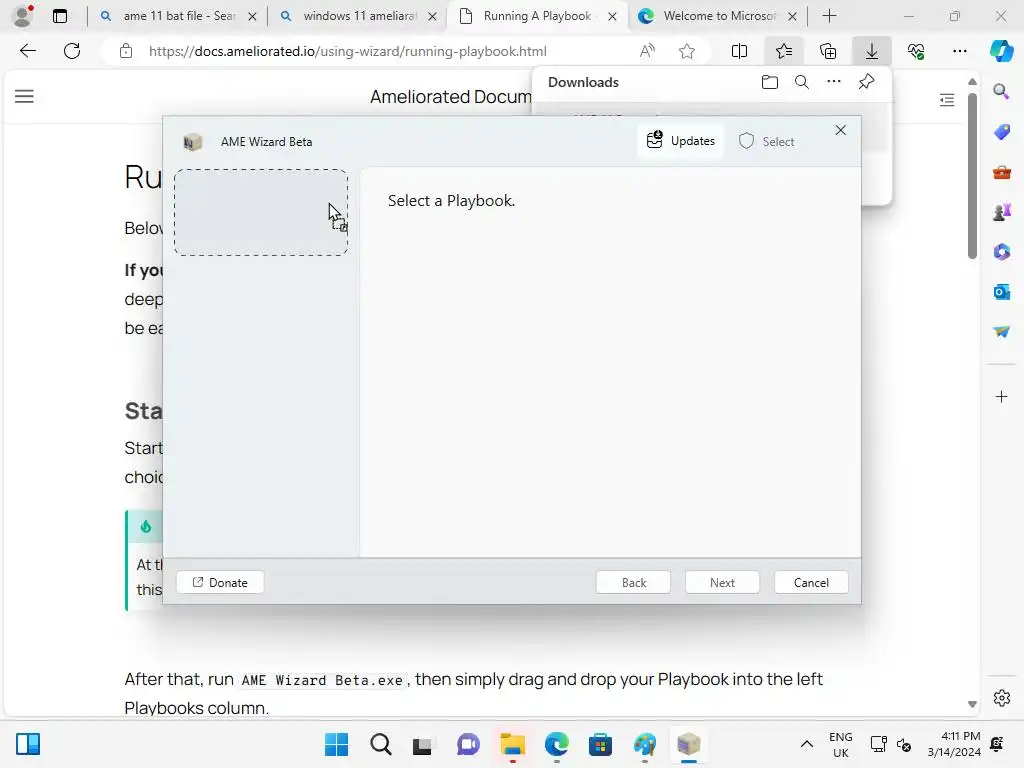Open split screen icon
The height and width of the screenshot is (768, 1024).
739,51
